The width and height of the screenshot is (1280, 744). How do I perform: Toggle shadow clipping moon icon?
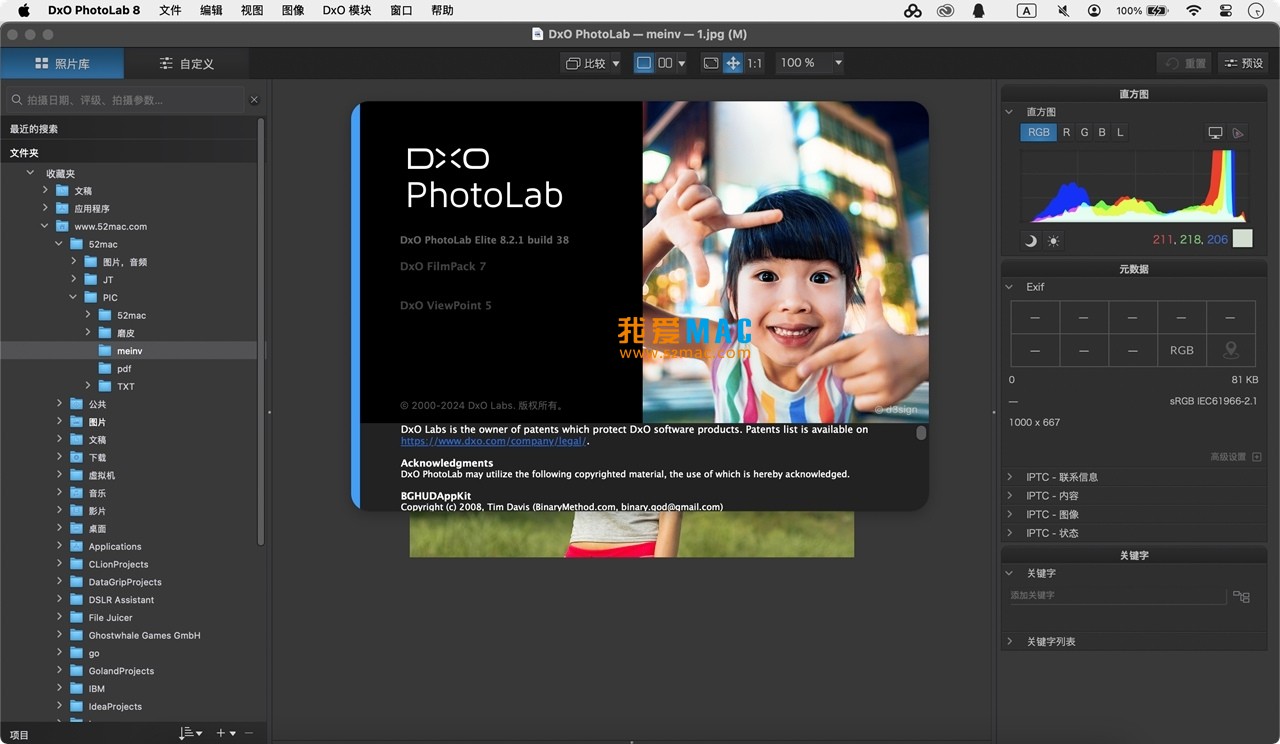tap(1031, 240)
